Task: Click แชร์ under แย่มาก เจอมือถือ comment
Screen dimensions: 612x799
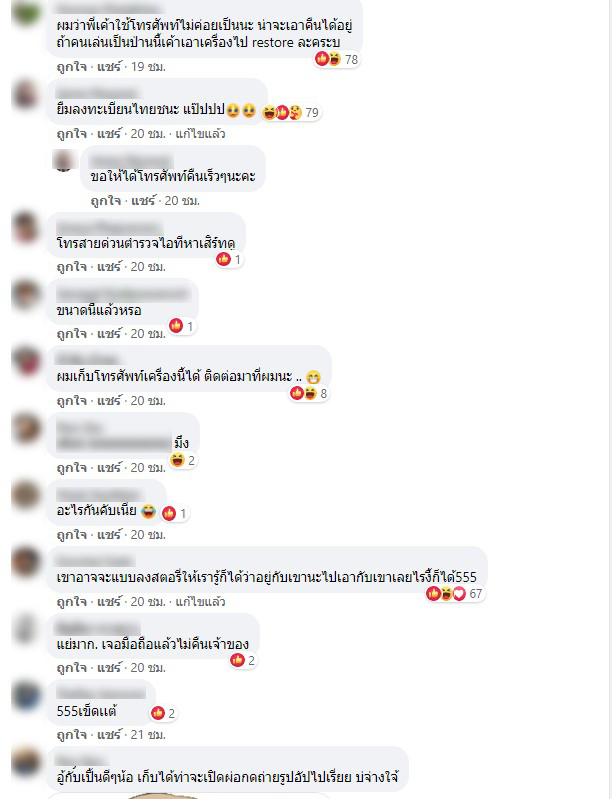Action: tap(109, 668)
